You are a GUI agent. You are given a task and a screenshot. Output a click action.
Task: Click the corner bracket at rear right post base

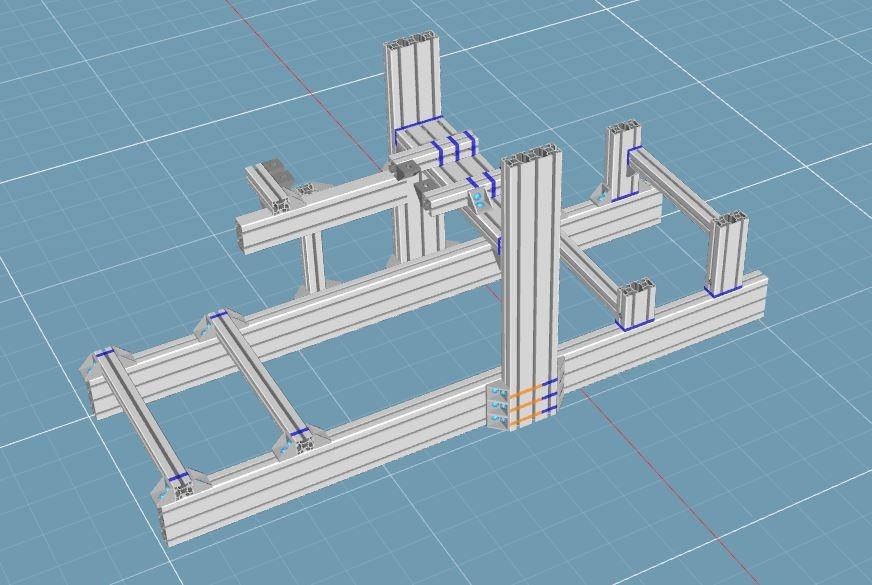pyautogui.click(x=603, y=192)
